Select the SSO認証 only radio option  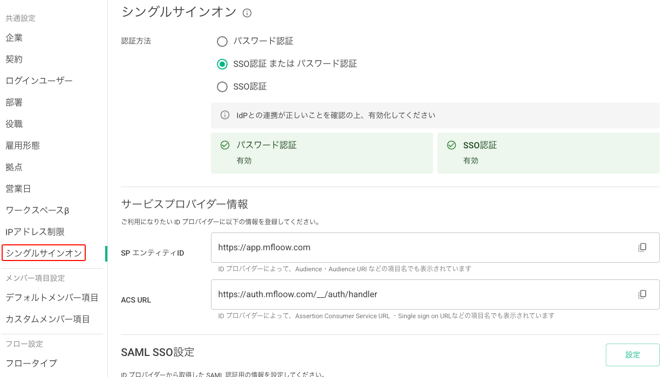[x=222, y=87]
